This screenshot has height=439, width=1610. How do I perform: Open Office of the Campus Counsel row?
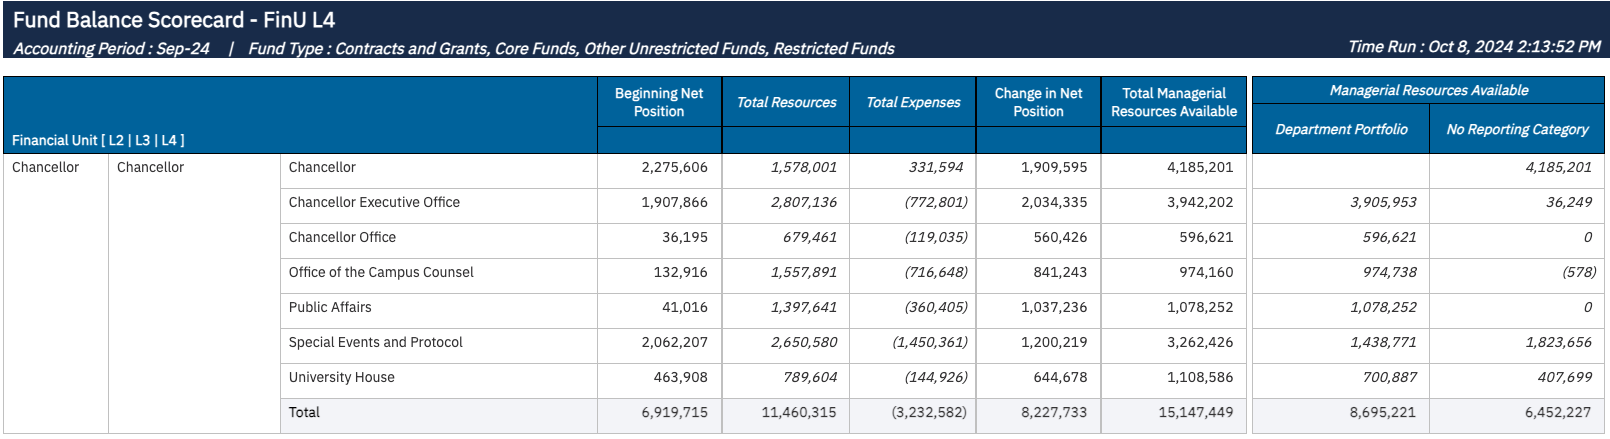click(x=381, y=272)
